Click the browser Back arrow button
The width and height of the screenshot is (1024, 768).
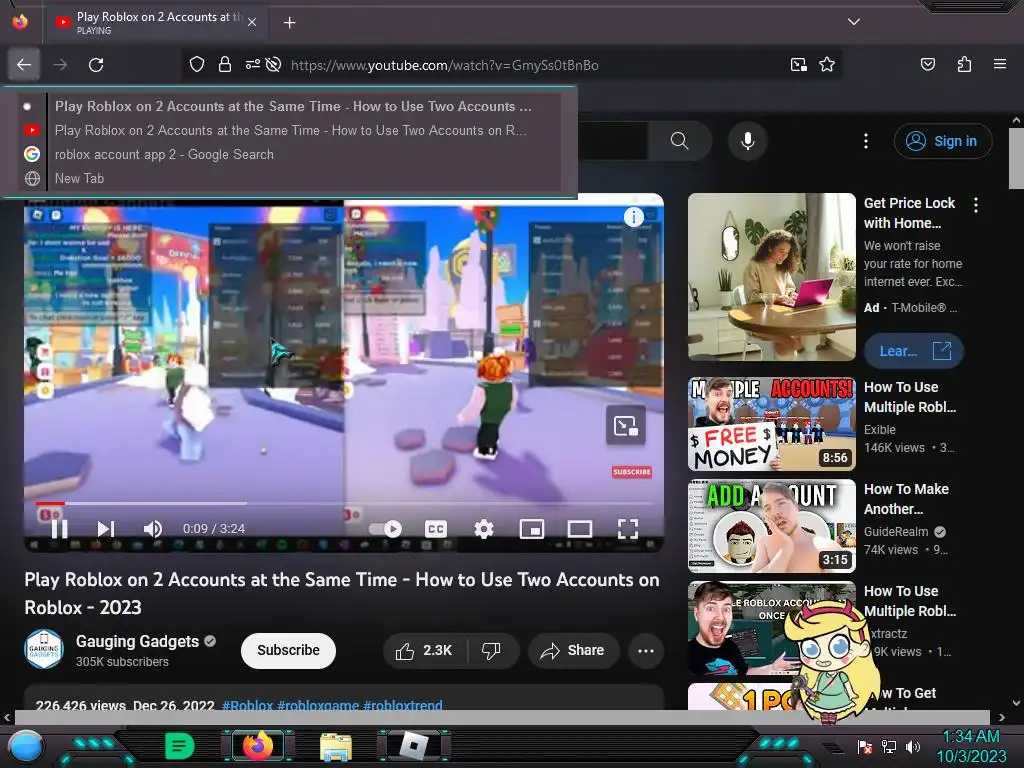point(24,65)
